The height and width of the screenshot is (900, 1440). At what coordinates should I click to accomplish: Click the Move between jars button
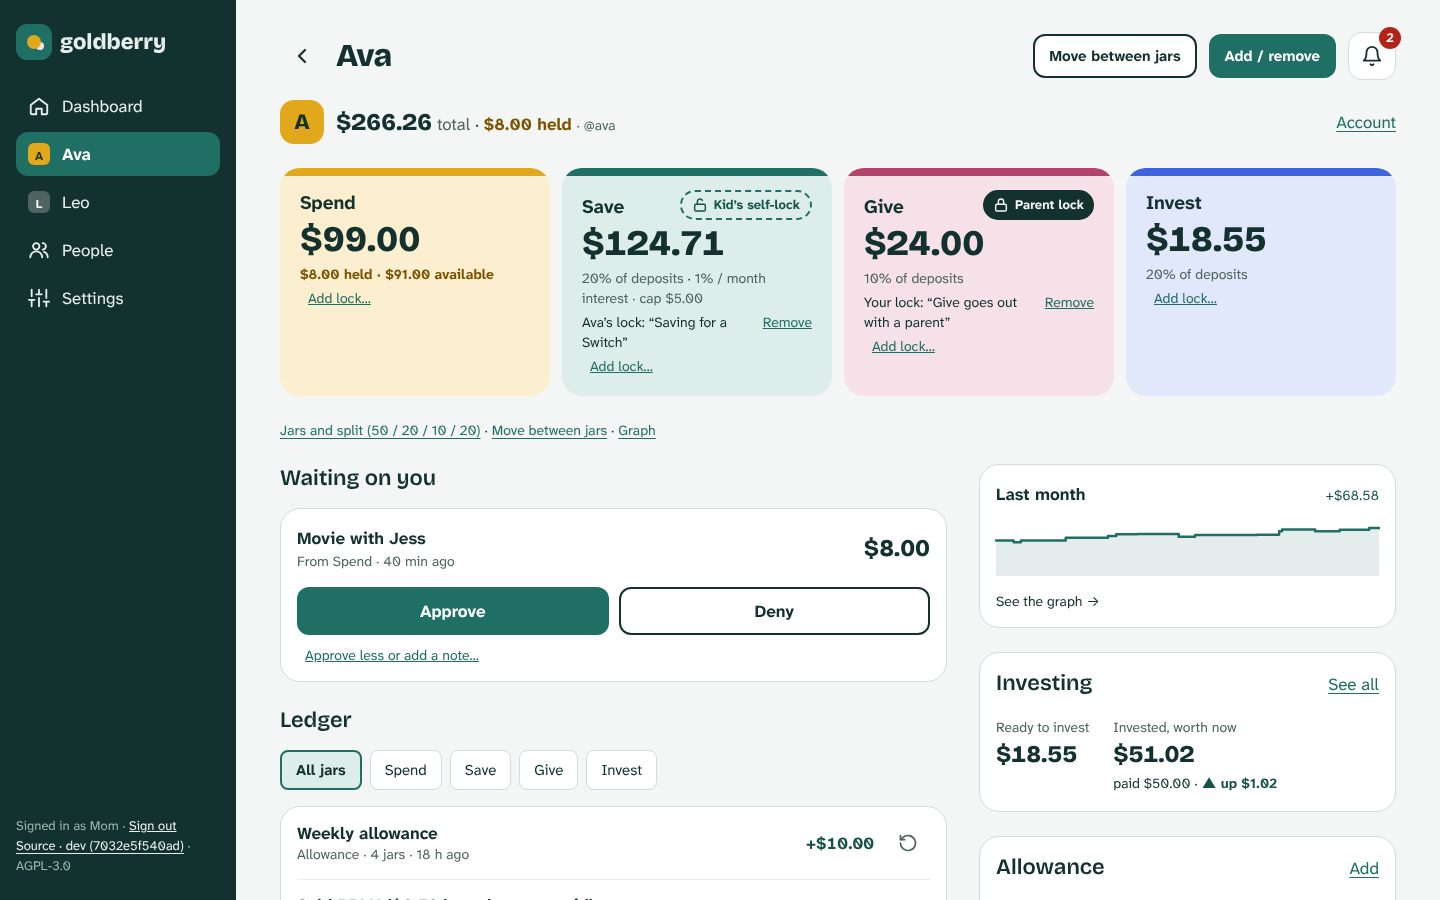tap(1115, 56)
